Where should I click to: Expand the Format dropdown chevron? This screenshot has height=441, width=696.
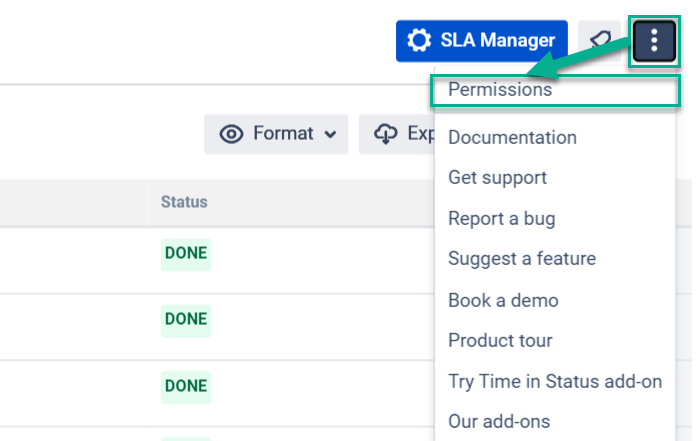(330, 134)
